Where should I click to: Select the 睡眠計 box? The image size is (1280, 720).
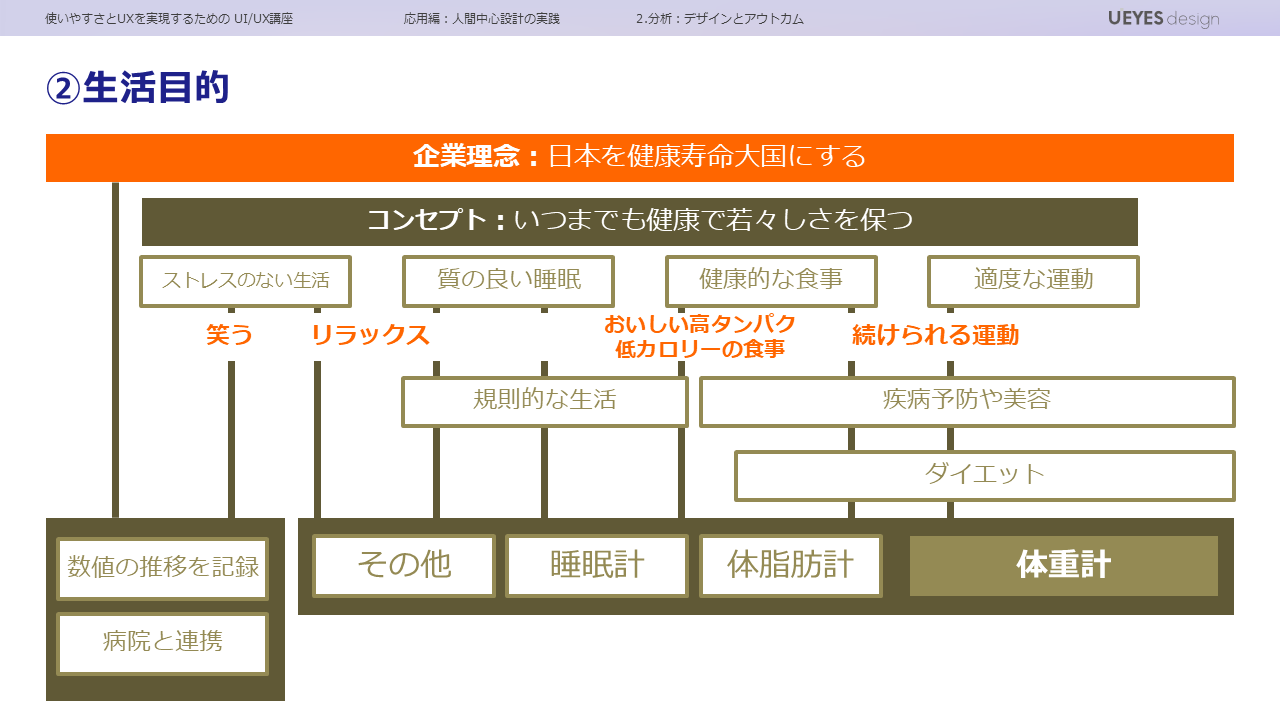pos(597,566)
